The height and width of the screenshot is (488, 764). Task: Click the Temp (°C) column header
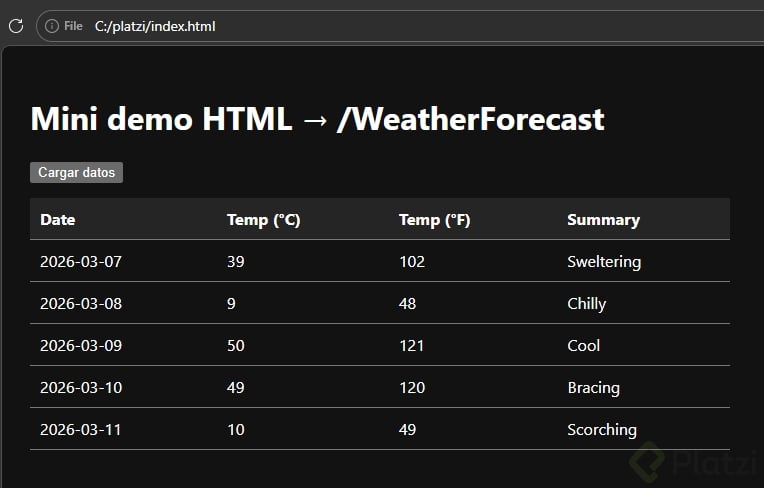(x=263, y=220)
